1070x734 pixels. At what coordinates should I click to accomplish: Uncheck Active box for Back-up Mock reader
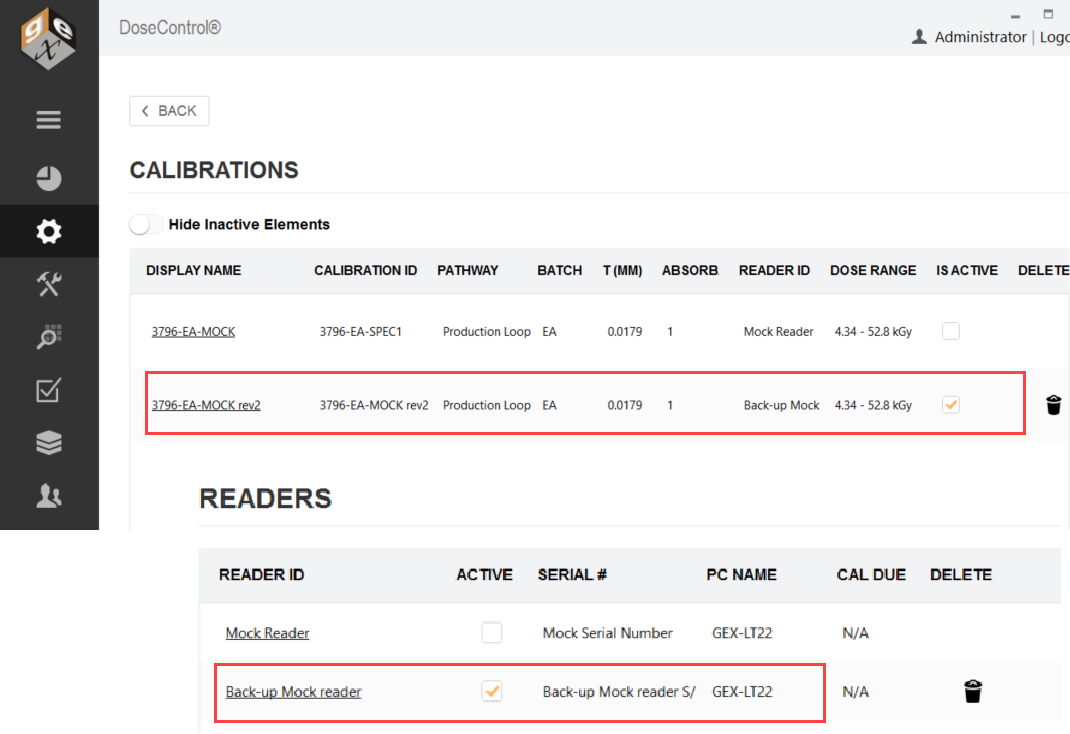tap(491, 691)
